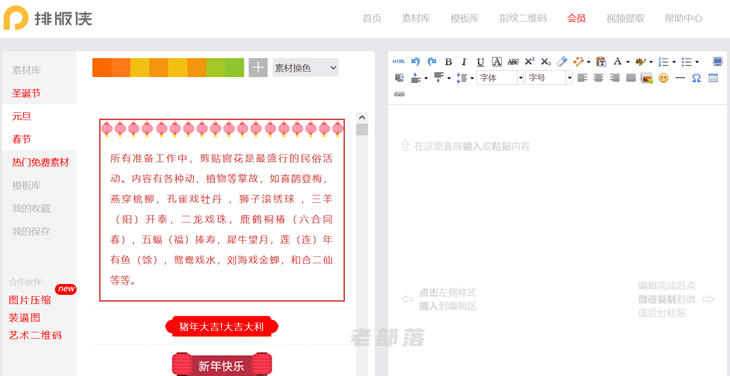This screenshot has height=376, width=730.
Task: Pick the first orange color swatch
Action: coord(101,67)
